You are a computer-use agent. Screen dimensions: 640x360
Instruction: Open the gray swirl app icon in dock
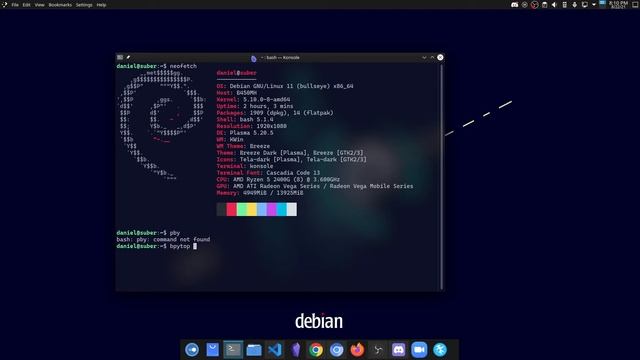(378, 350)
